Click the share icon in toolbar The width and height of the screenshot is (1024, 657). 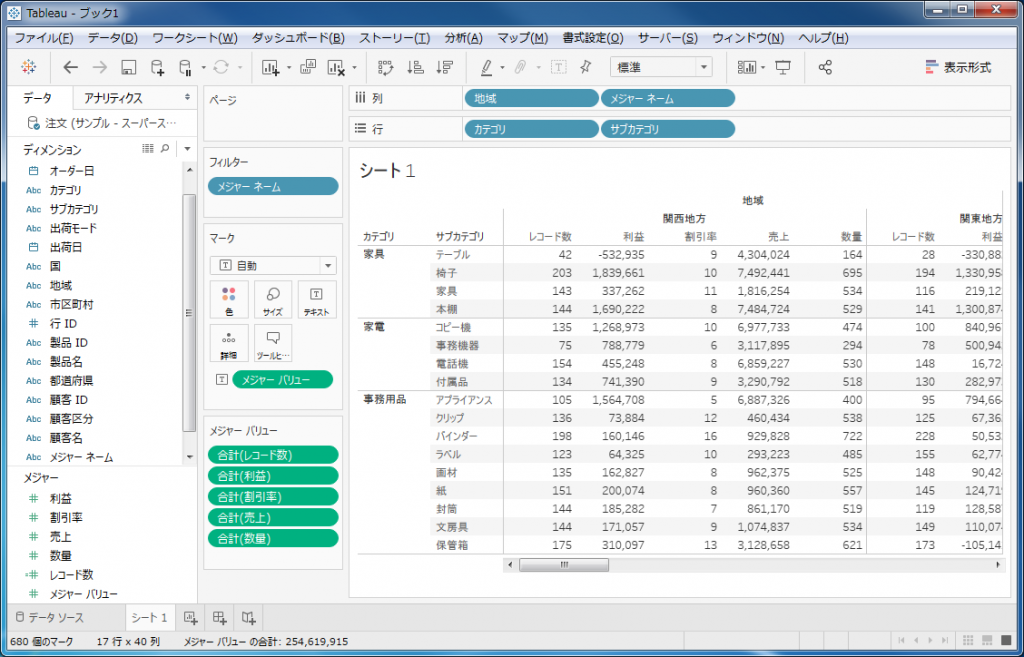[825, 67]
